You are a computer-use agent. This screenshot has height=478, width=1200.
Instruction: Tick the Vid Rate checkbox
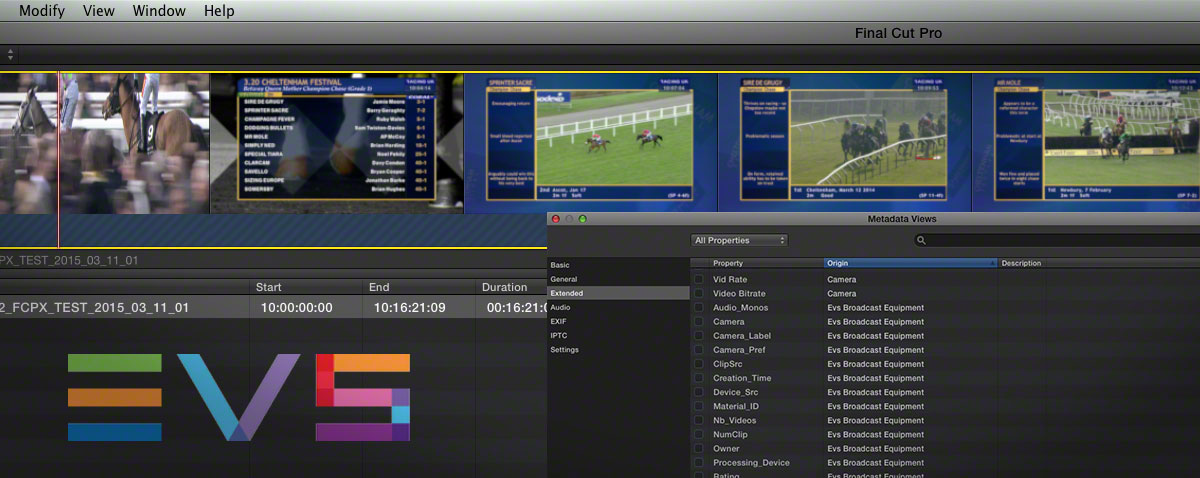(699, 280)
